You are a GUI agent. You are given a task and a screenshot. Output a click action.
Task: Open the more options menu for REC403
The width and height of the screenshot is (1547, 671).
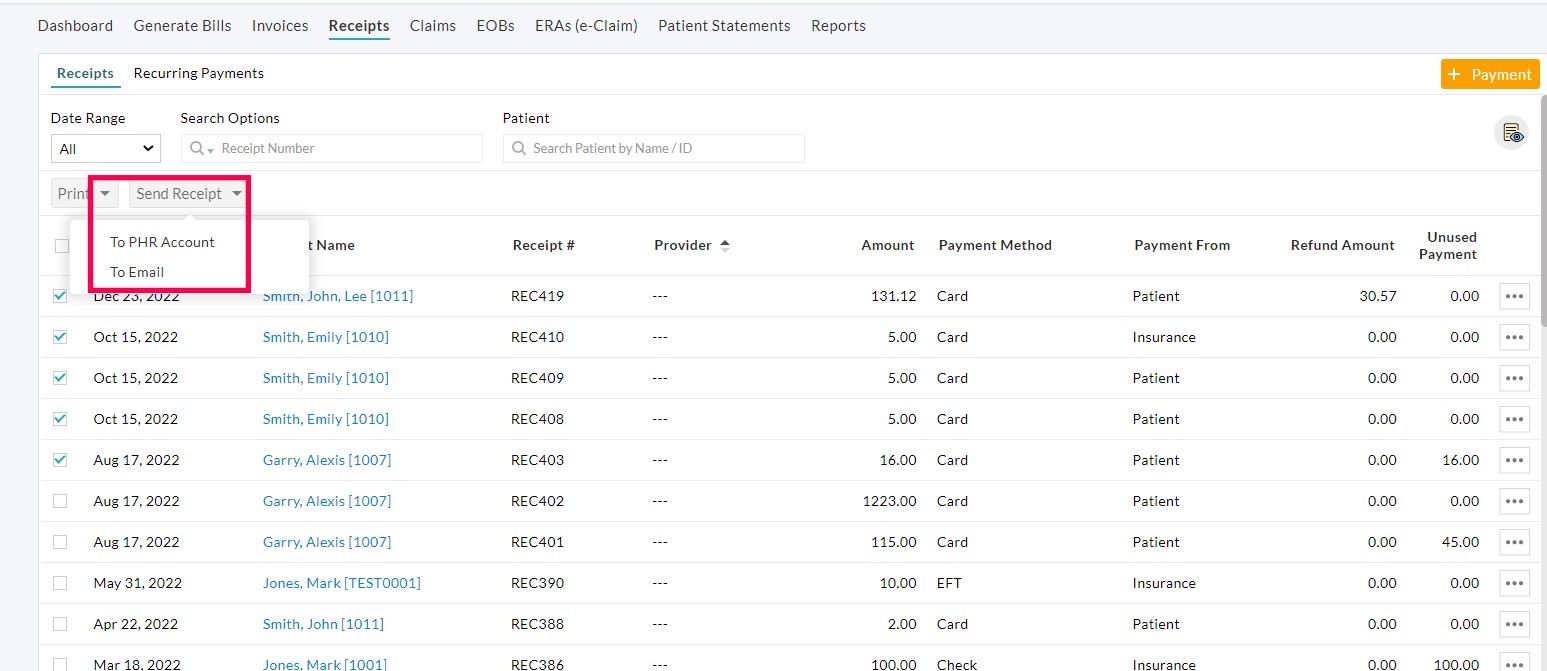[1513, 460]
